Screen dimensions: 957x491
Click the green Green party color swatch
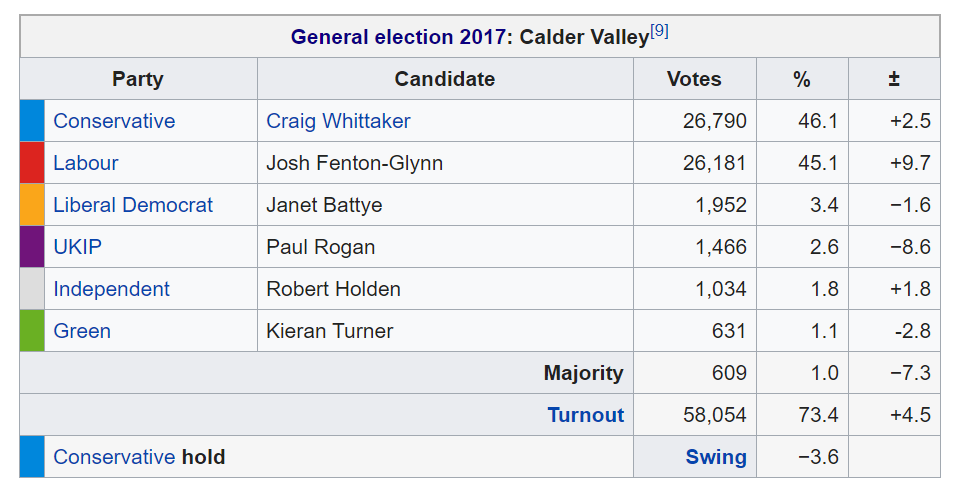pos(32,331)
